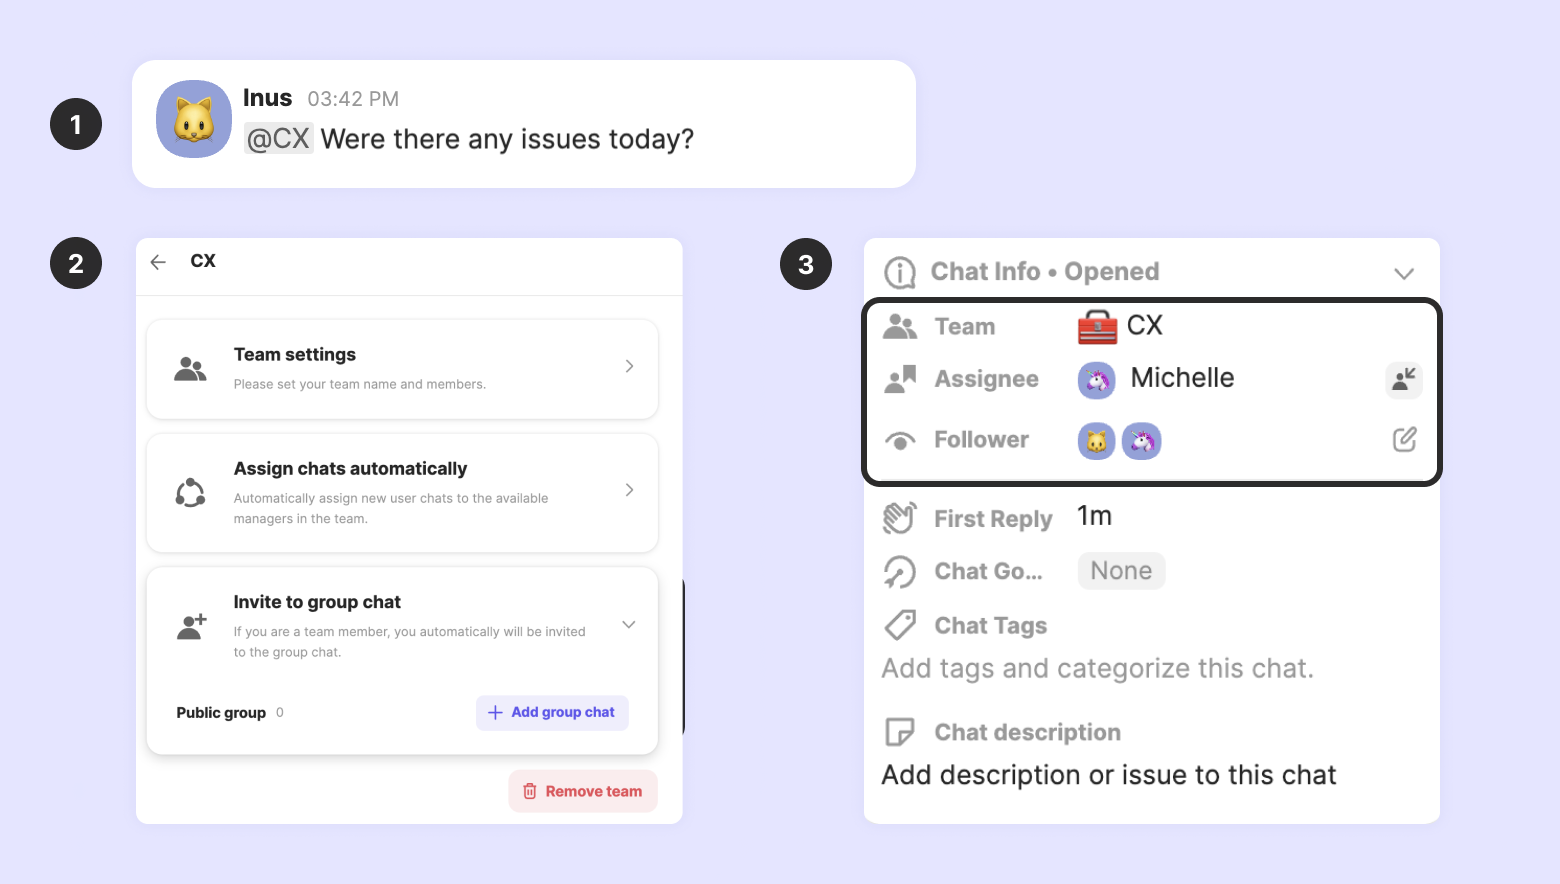1560x884 pixels.
Task: Edit followers with the pencil icon
Action: coord(1404,439)
